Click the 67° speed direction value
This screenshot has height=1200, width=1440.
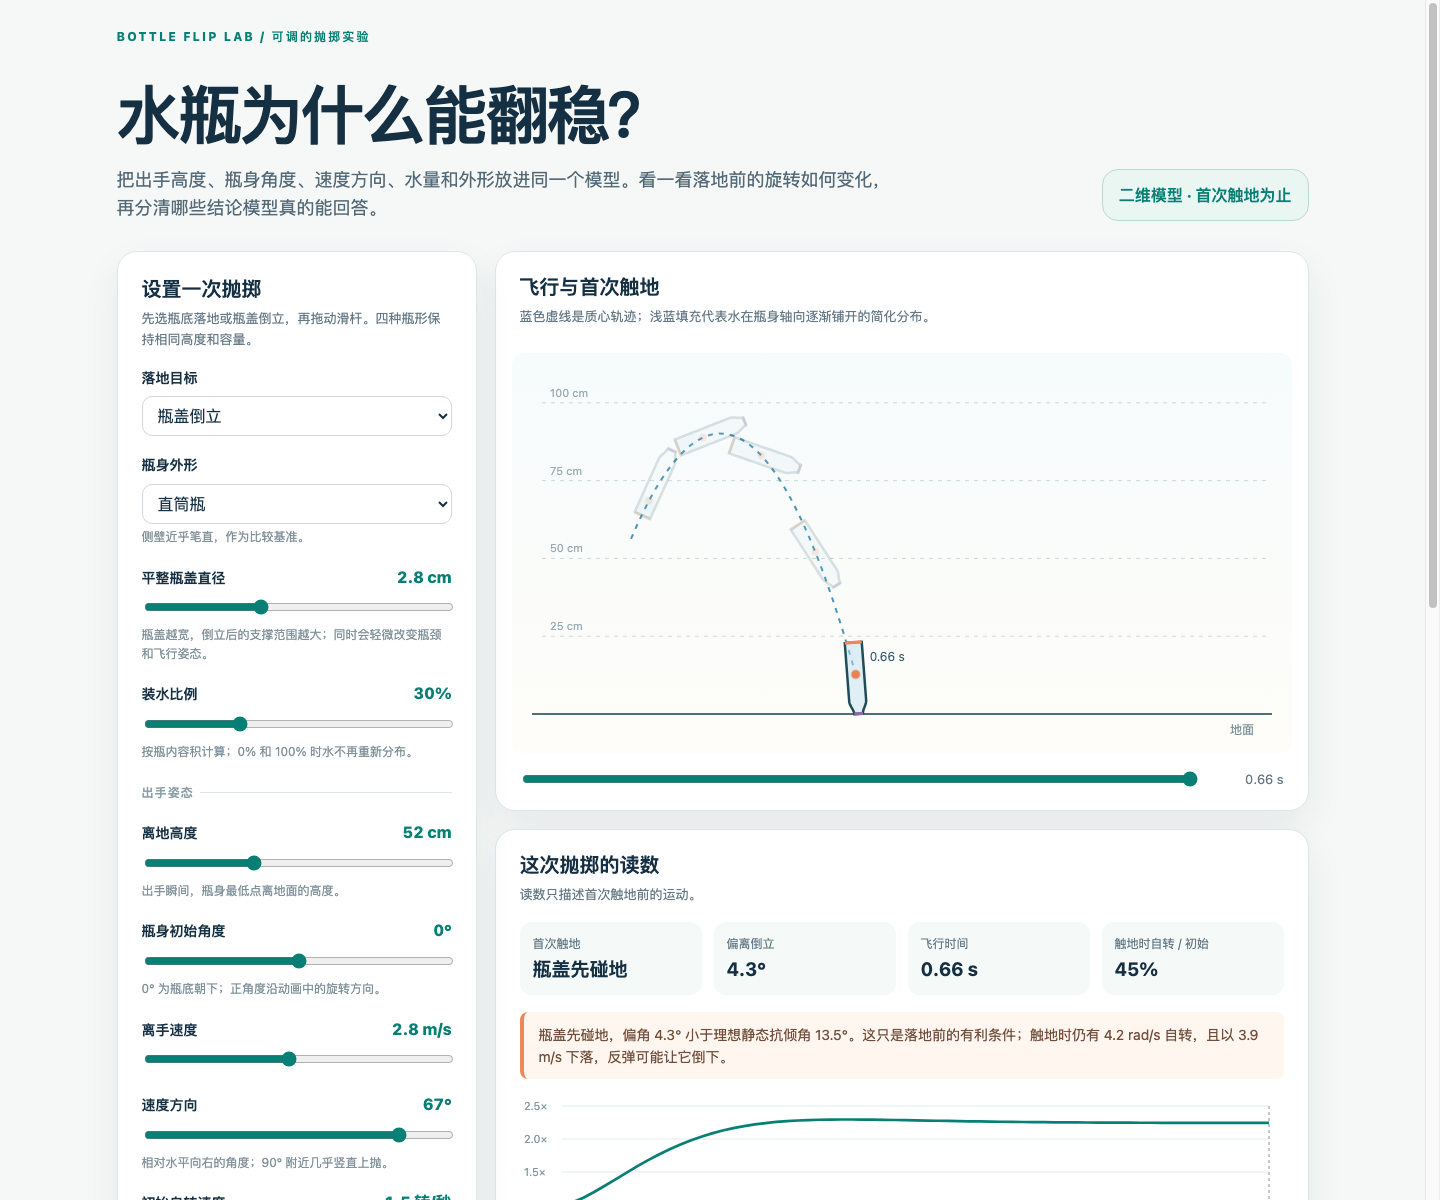click(x=438, y=1104)
